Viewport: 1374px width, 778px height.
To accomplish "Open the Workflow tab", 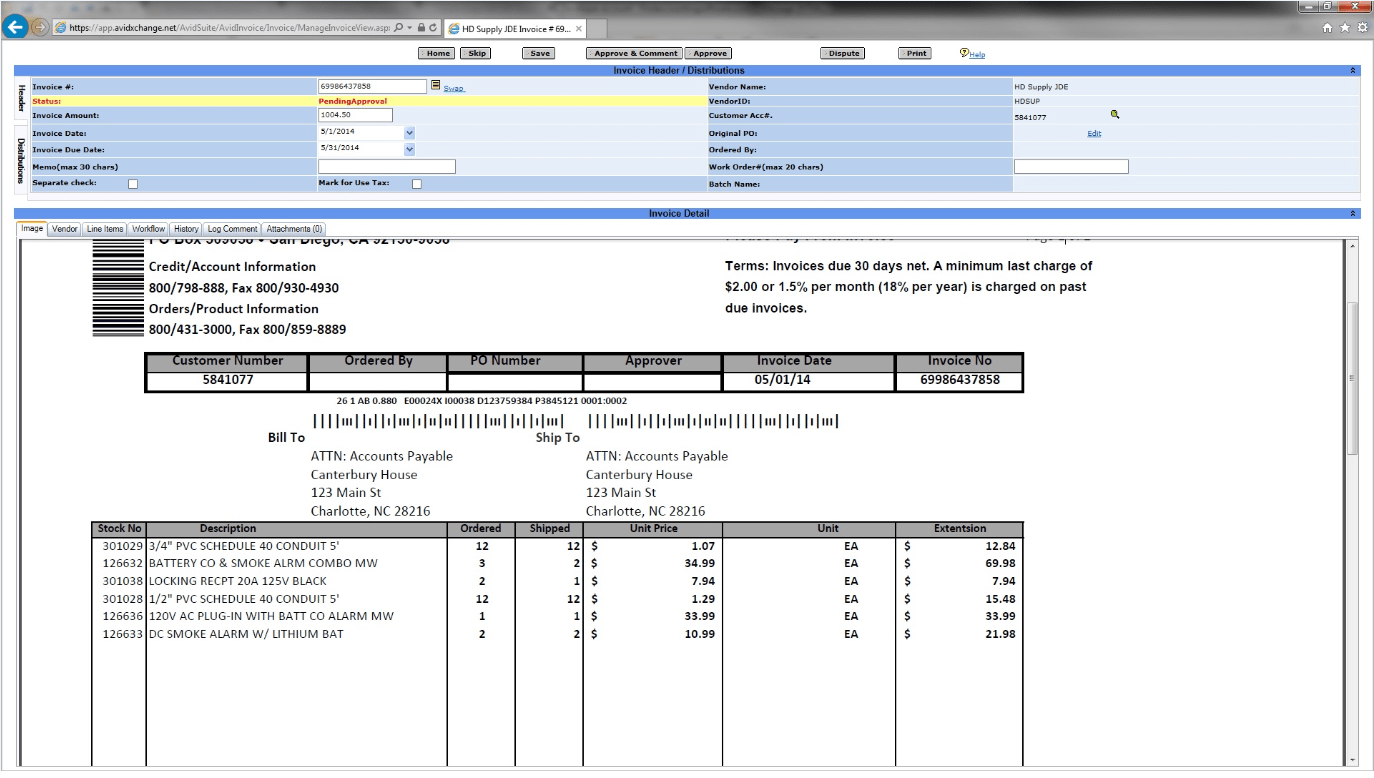I will 149,229.
